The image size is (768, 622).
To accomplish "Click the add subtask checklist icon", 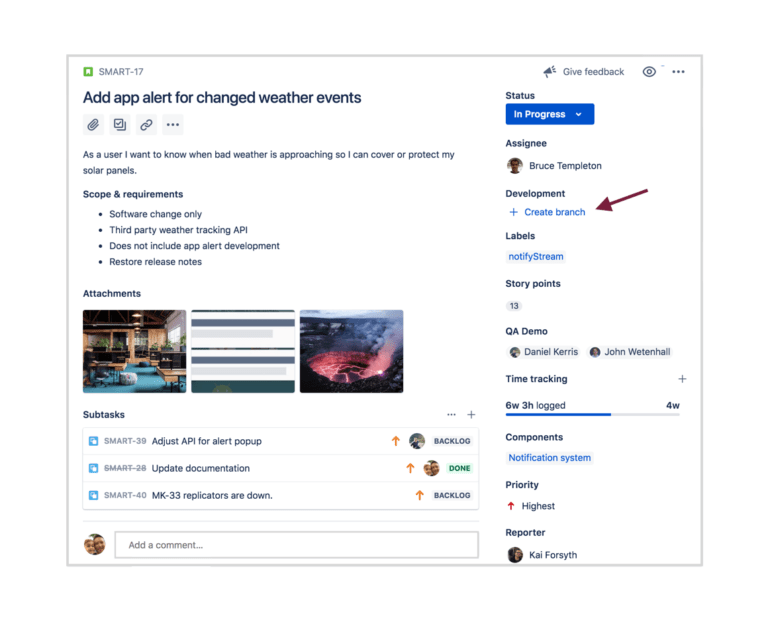I will point(120,125).
